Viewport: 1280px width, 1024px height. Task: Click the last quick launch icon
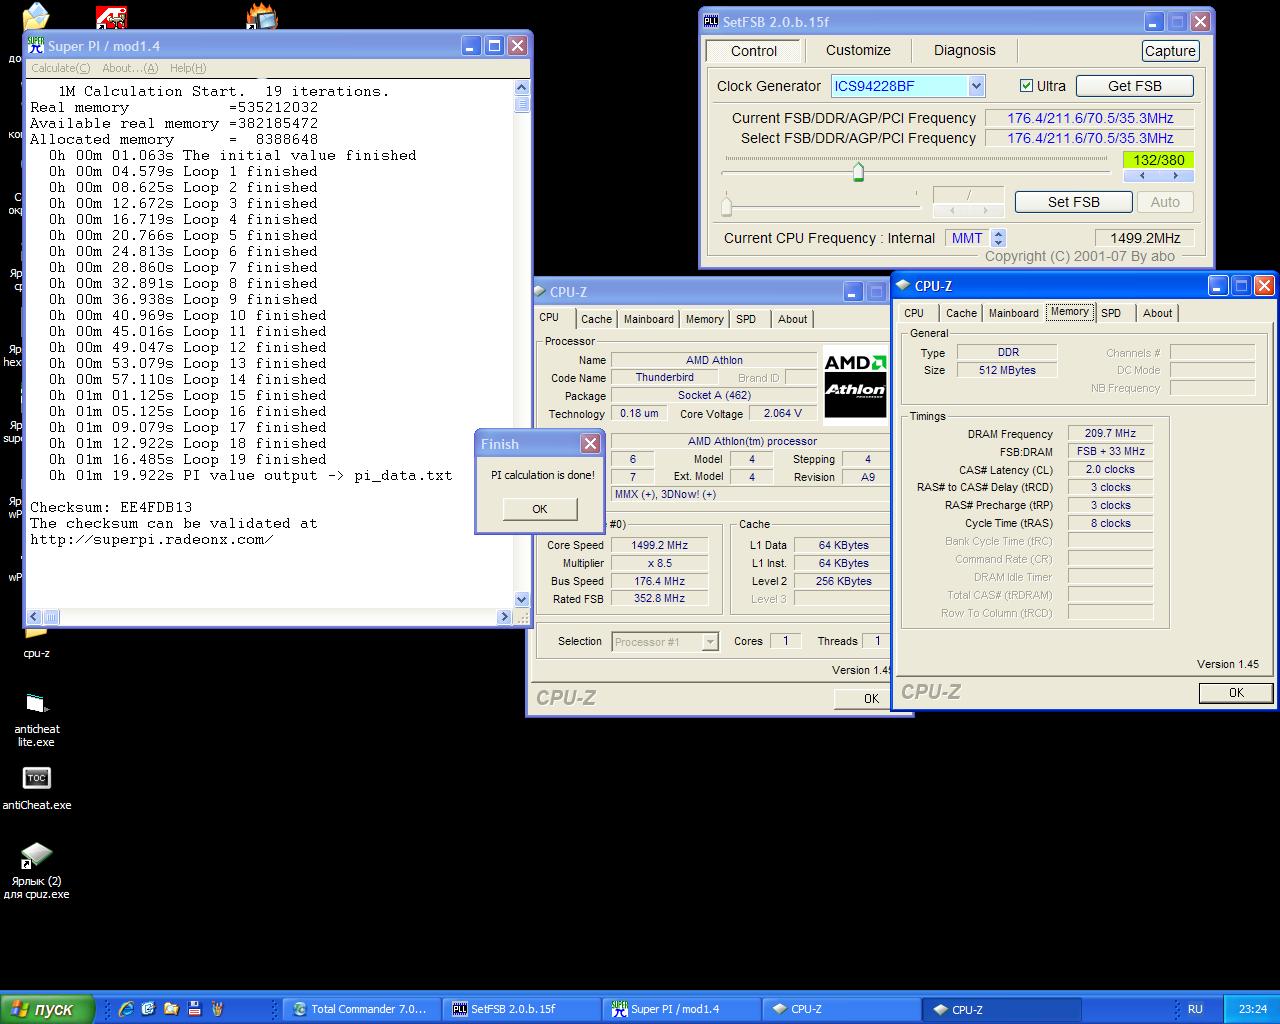pos(217,1009)
